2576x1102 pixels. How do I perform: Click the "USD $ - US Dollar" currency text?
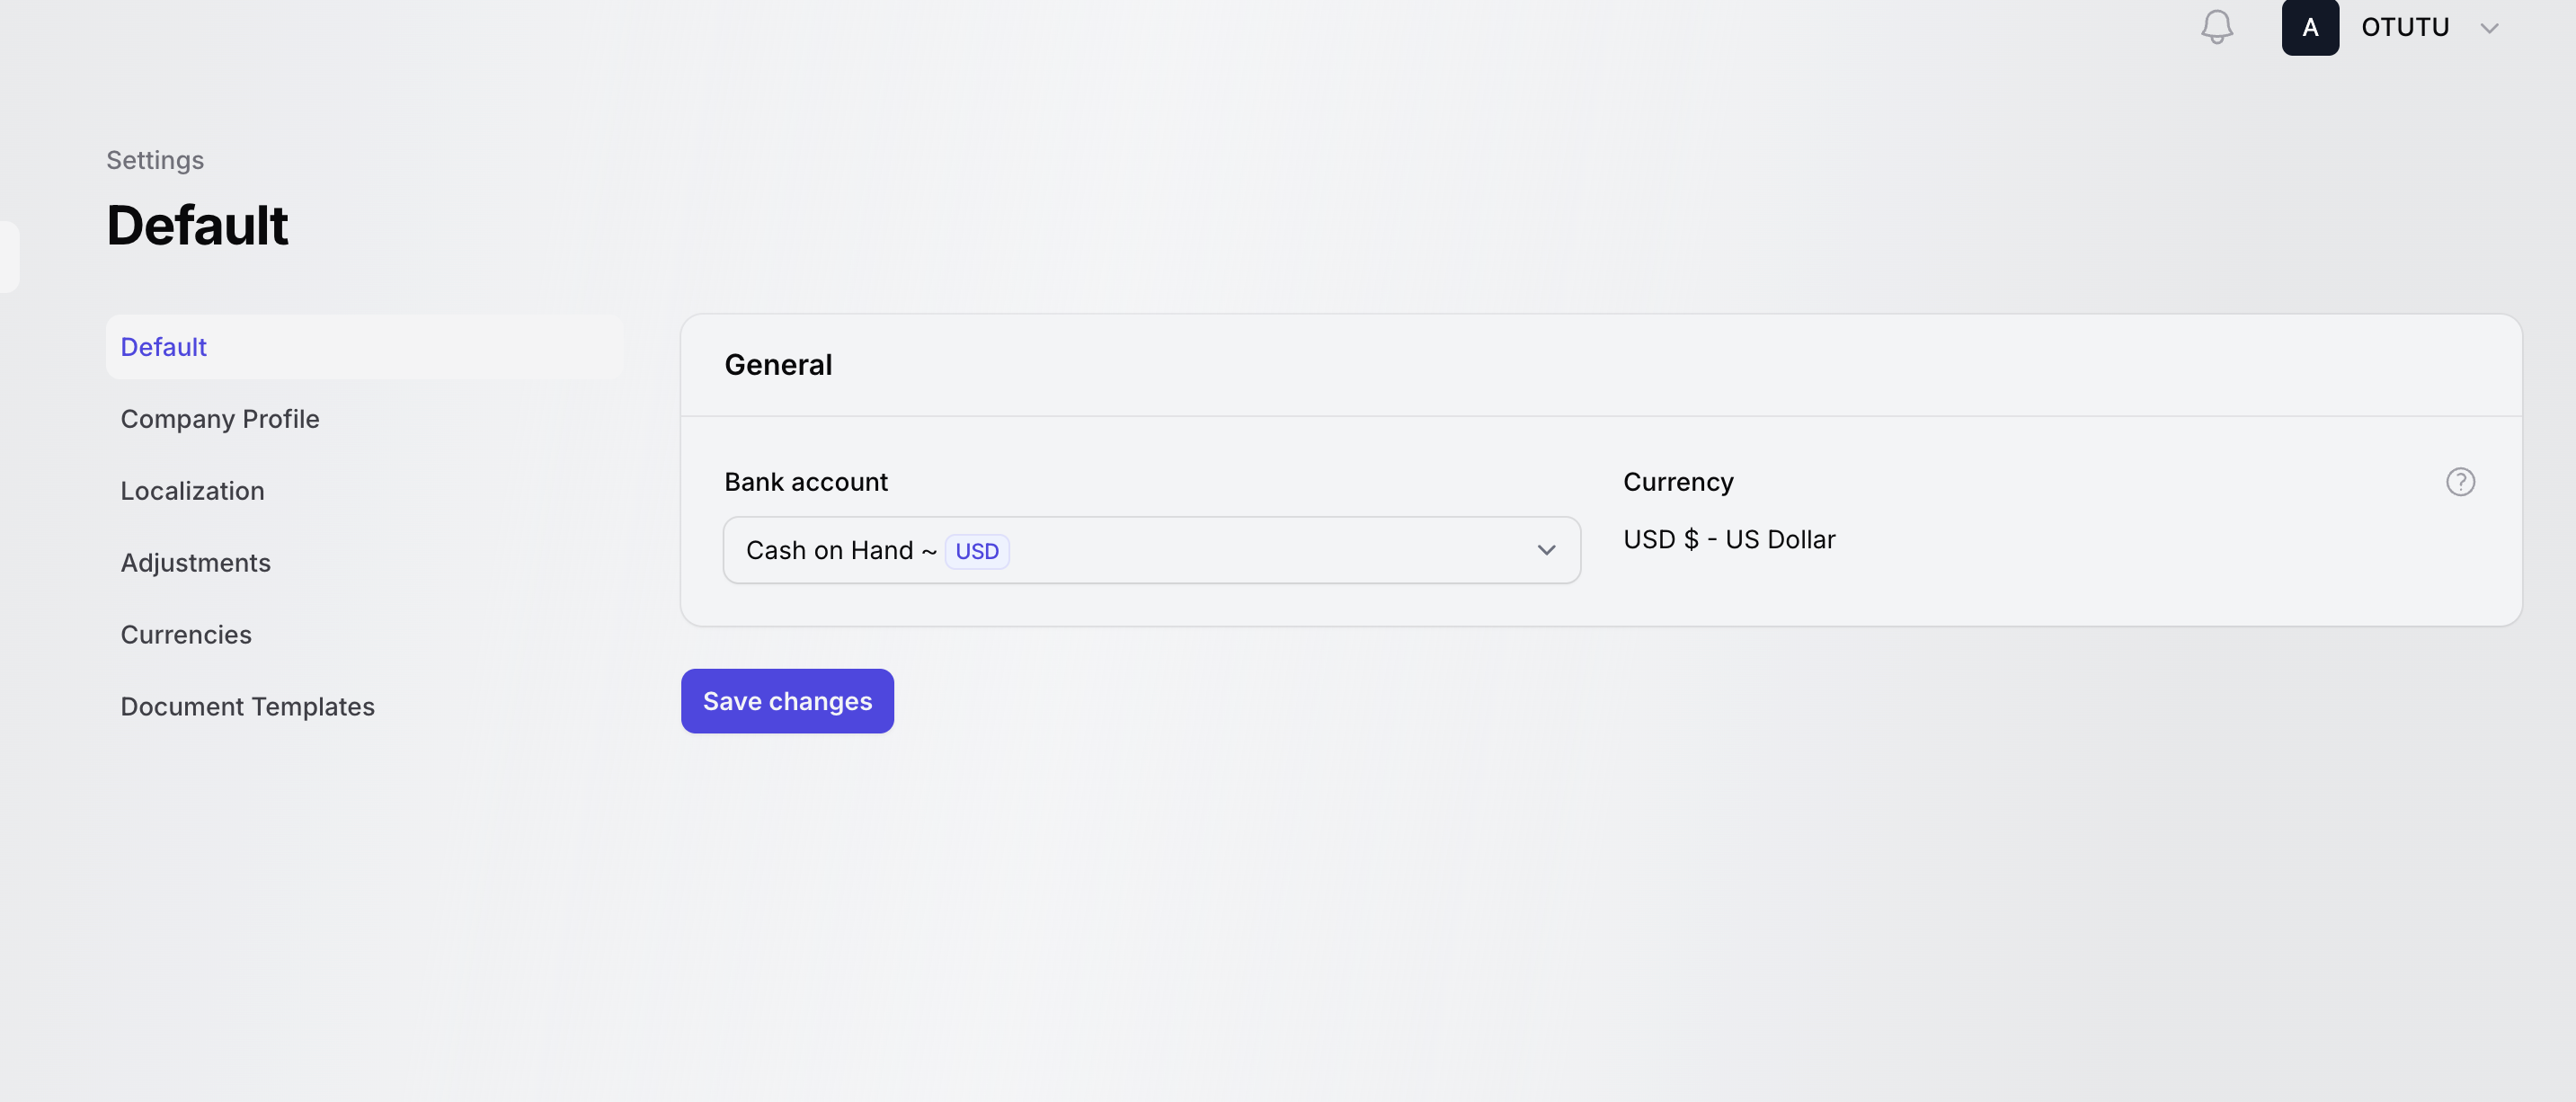[x=1729, y=540]
